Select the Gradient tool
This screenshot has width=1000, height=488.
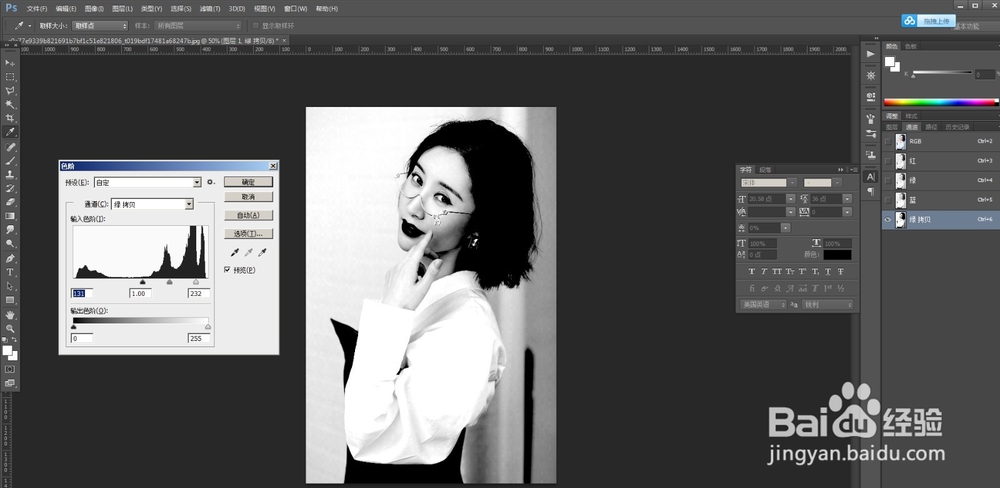[10, 216]
